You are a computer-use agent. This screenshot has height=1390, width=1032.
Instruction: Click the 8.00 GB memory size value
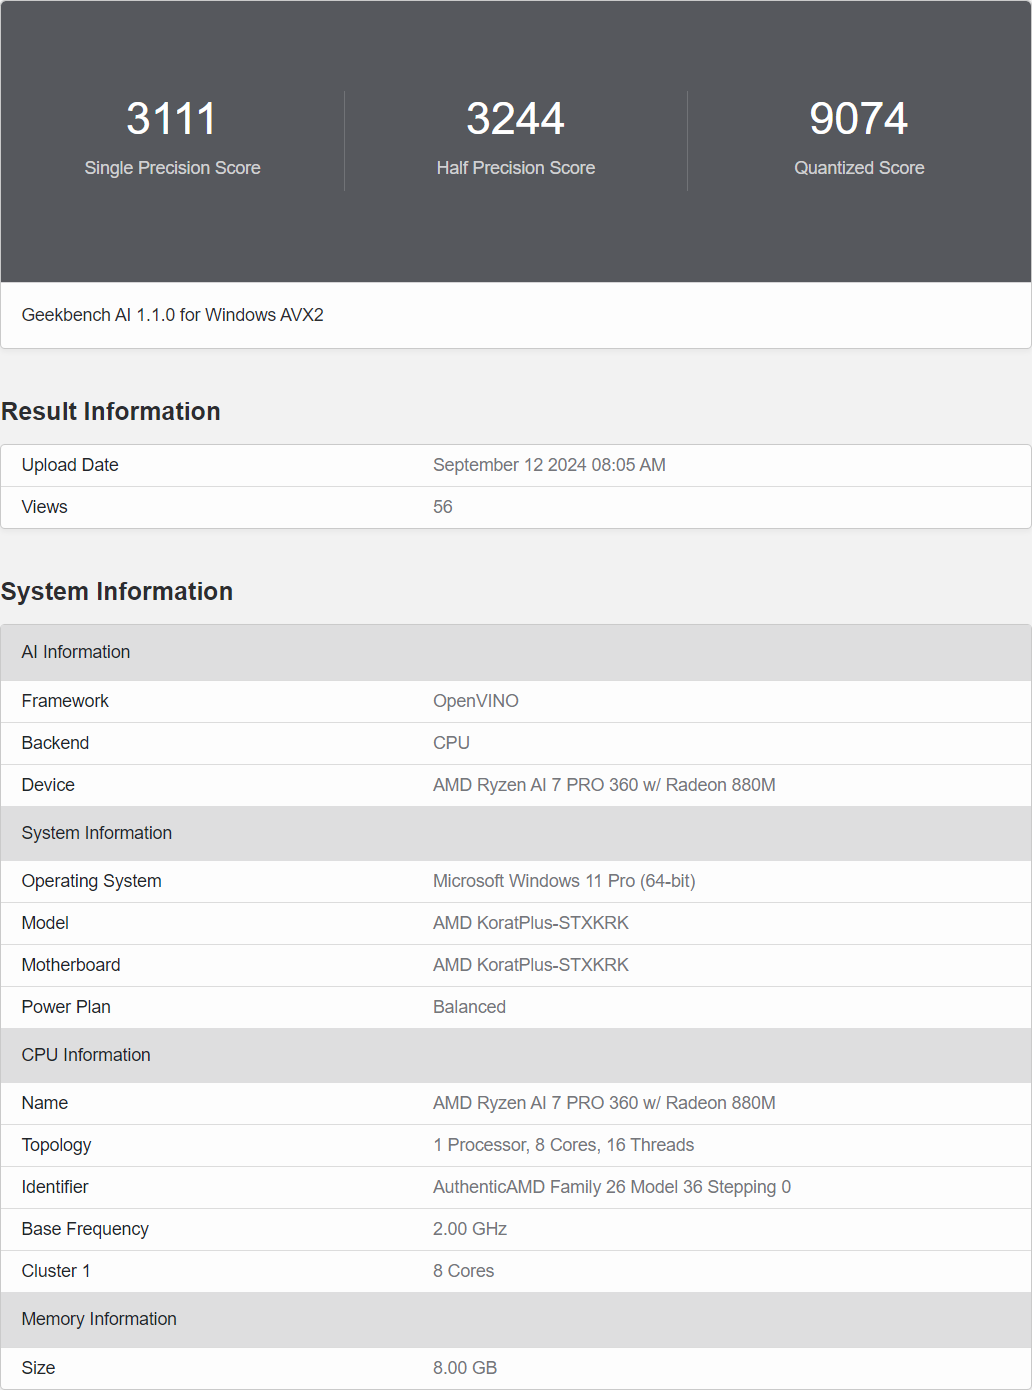465,1368
